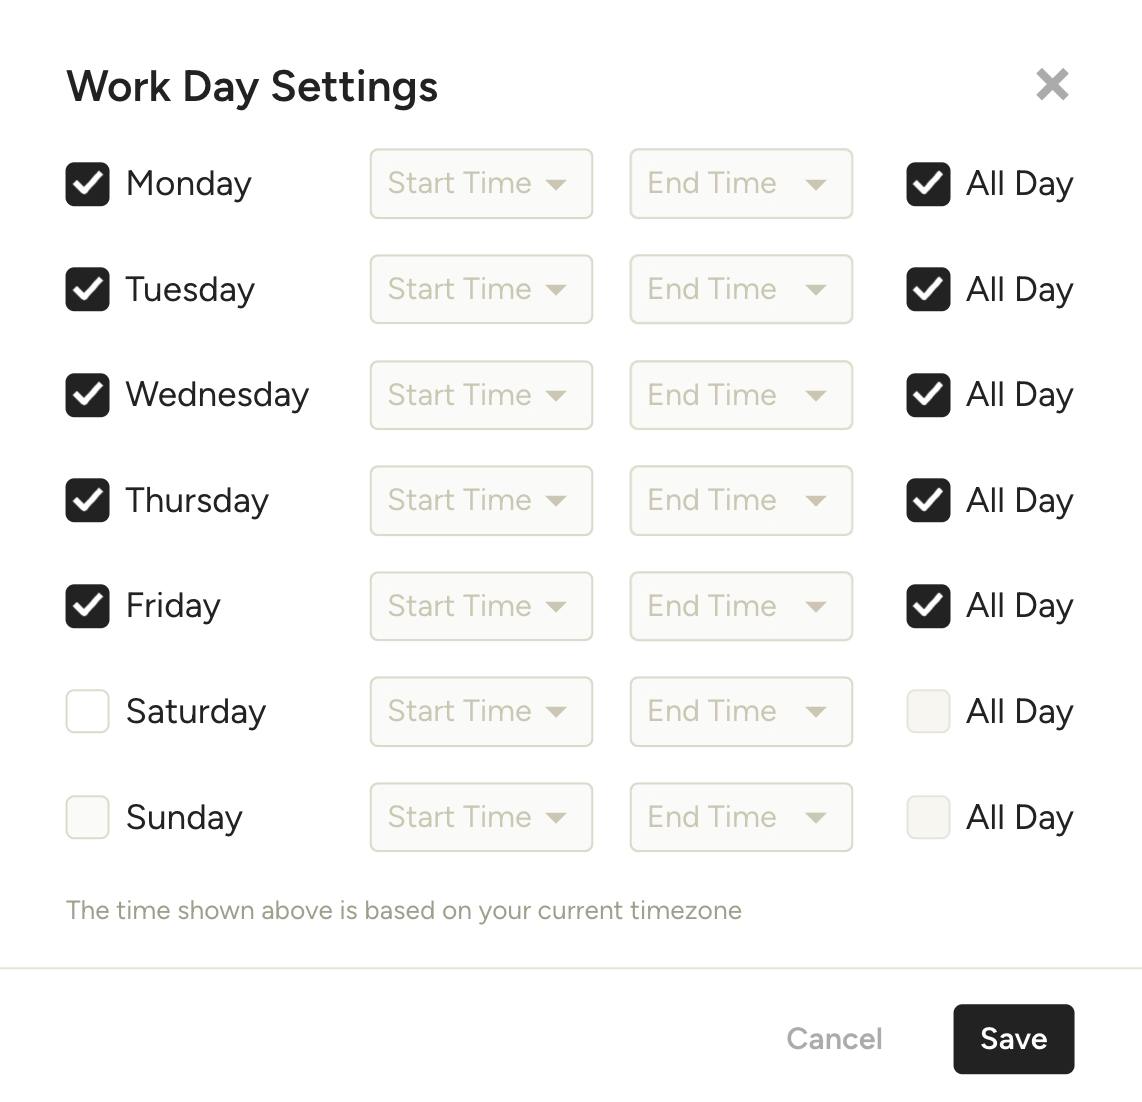Uncheck All Day for Friday
The height and width of the screenshot is (1102, 1142).
point(928,606)
